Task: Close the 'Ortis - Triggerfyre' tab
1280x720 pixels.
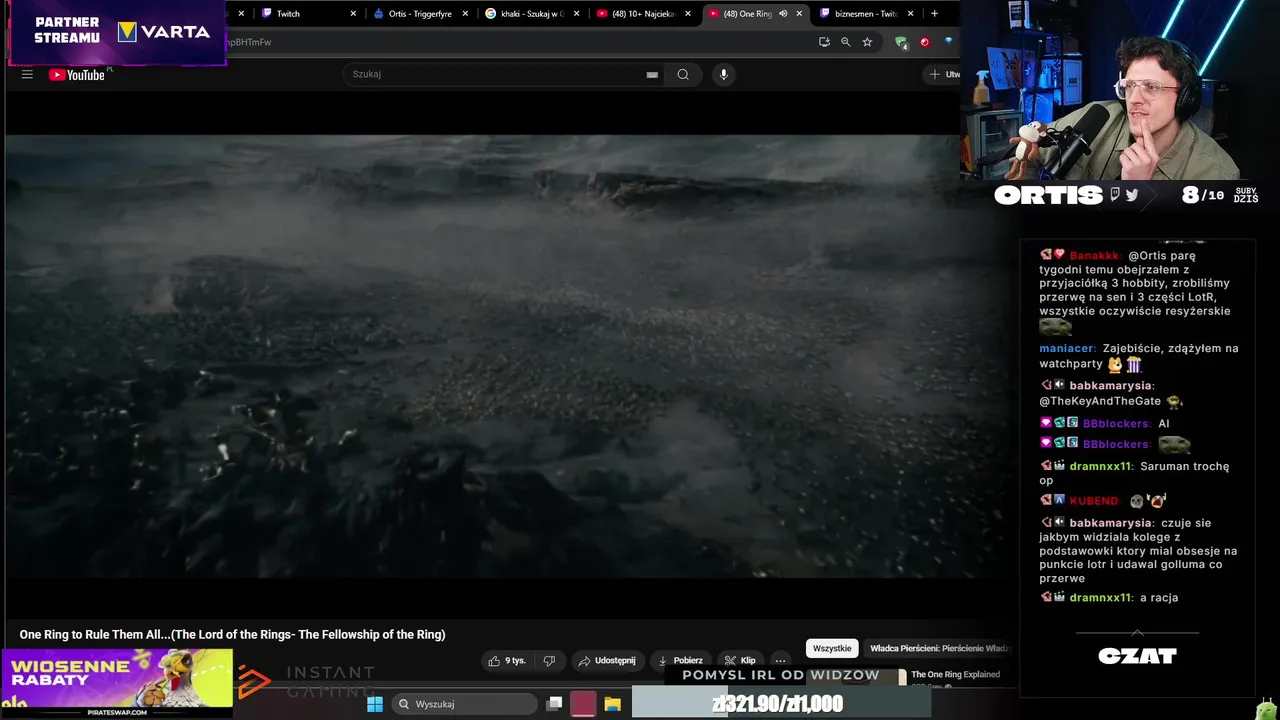Action: click(x=465, y=14)
